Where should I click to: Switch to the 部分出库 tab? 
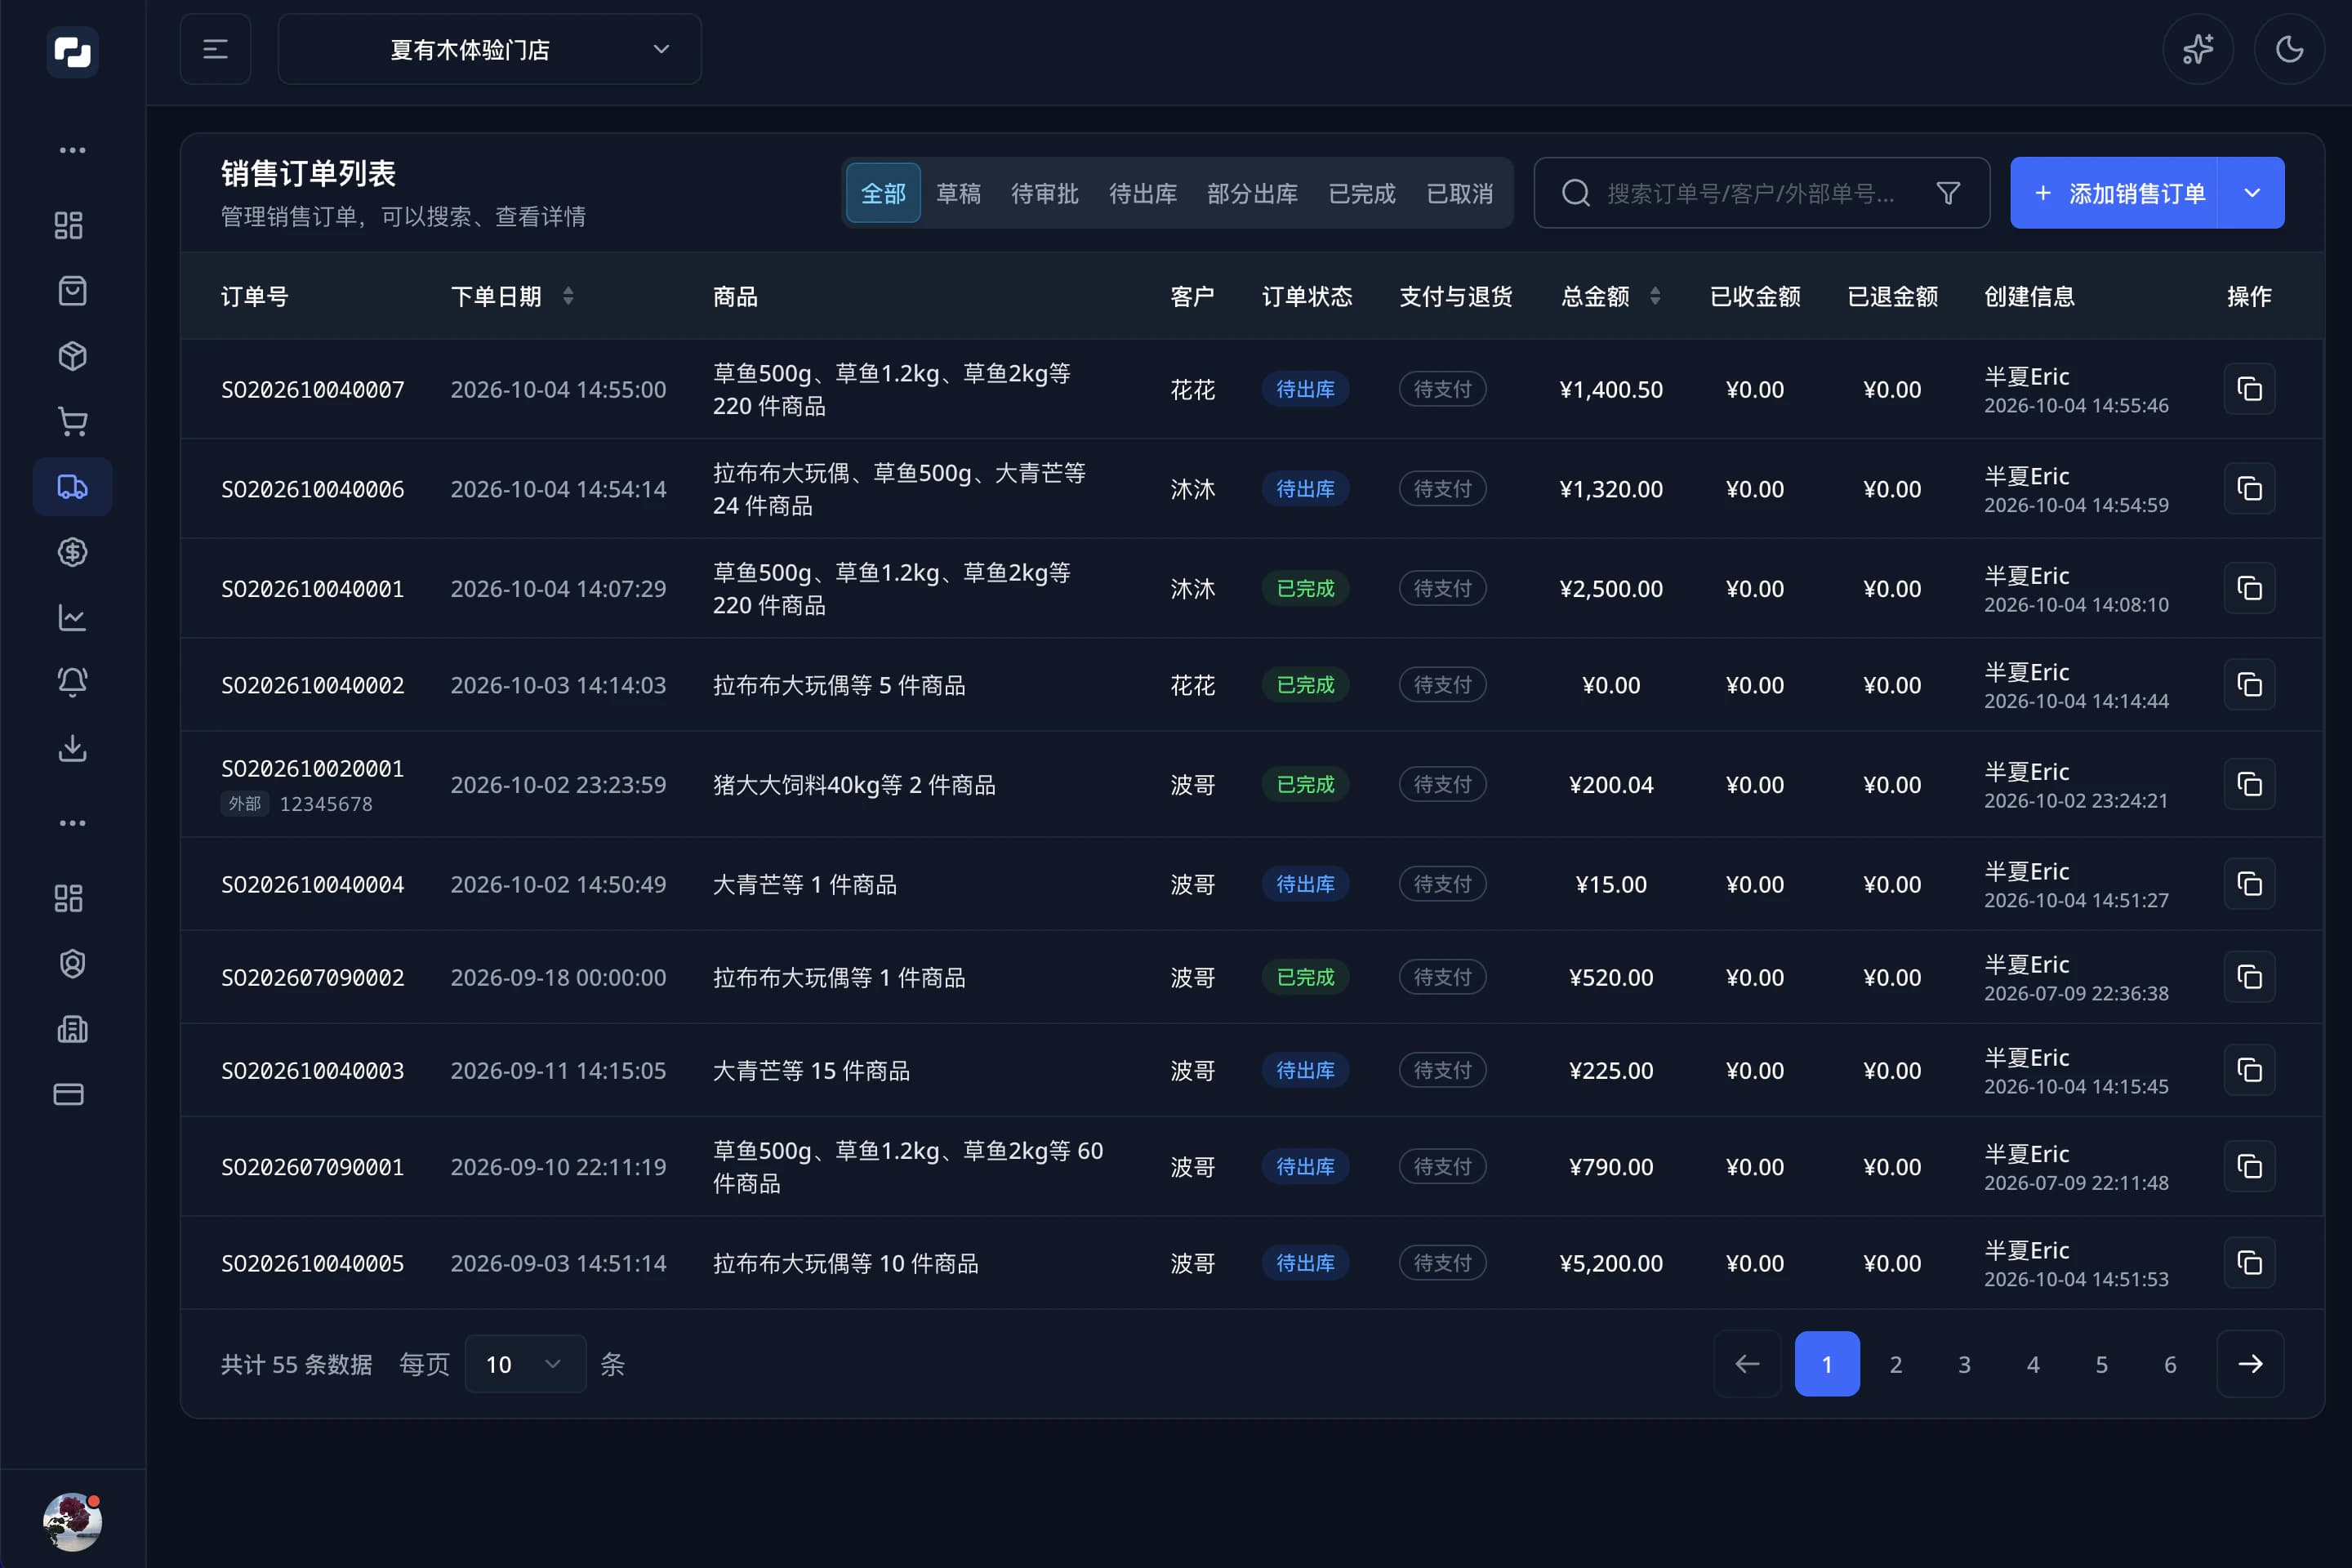(x=1252, y=193)
